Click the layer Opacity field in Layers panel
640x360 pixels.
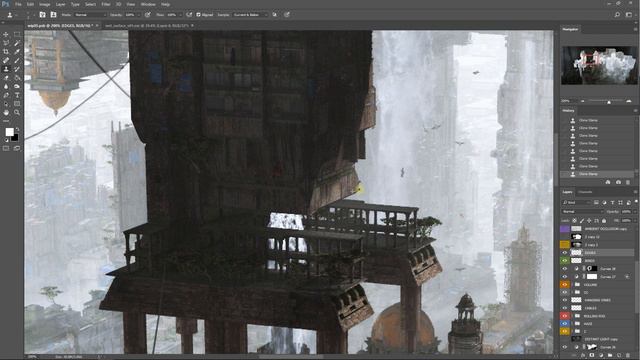(x=626, y=212)
